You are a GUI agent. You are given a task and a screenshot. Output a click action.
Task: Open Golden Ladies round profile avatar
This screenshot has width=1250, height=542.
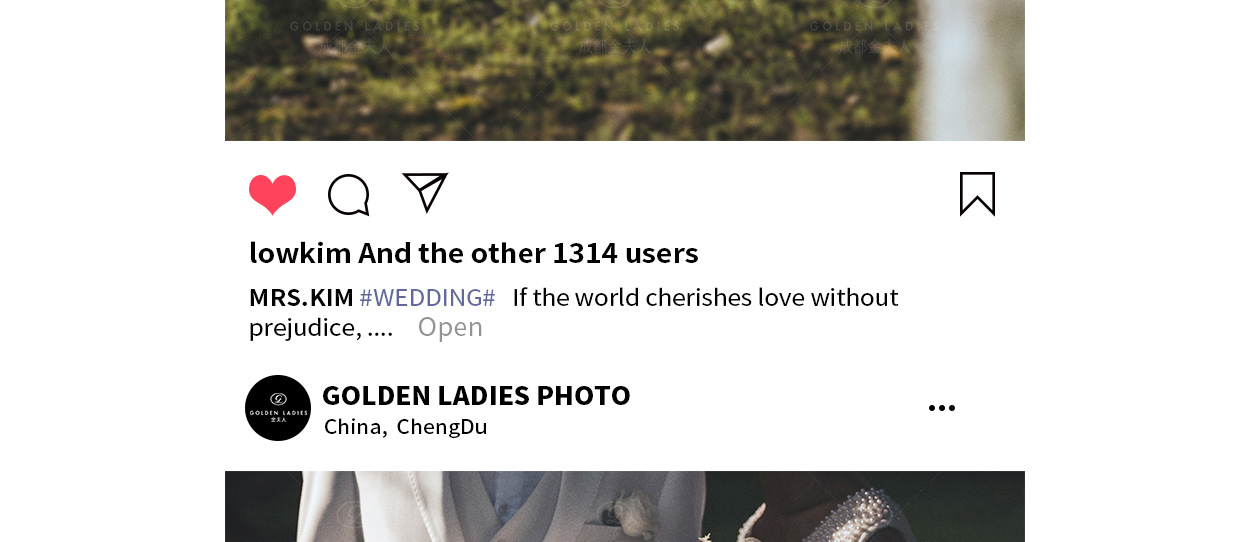pos(278,408)
